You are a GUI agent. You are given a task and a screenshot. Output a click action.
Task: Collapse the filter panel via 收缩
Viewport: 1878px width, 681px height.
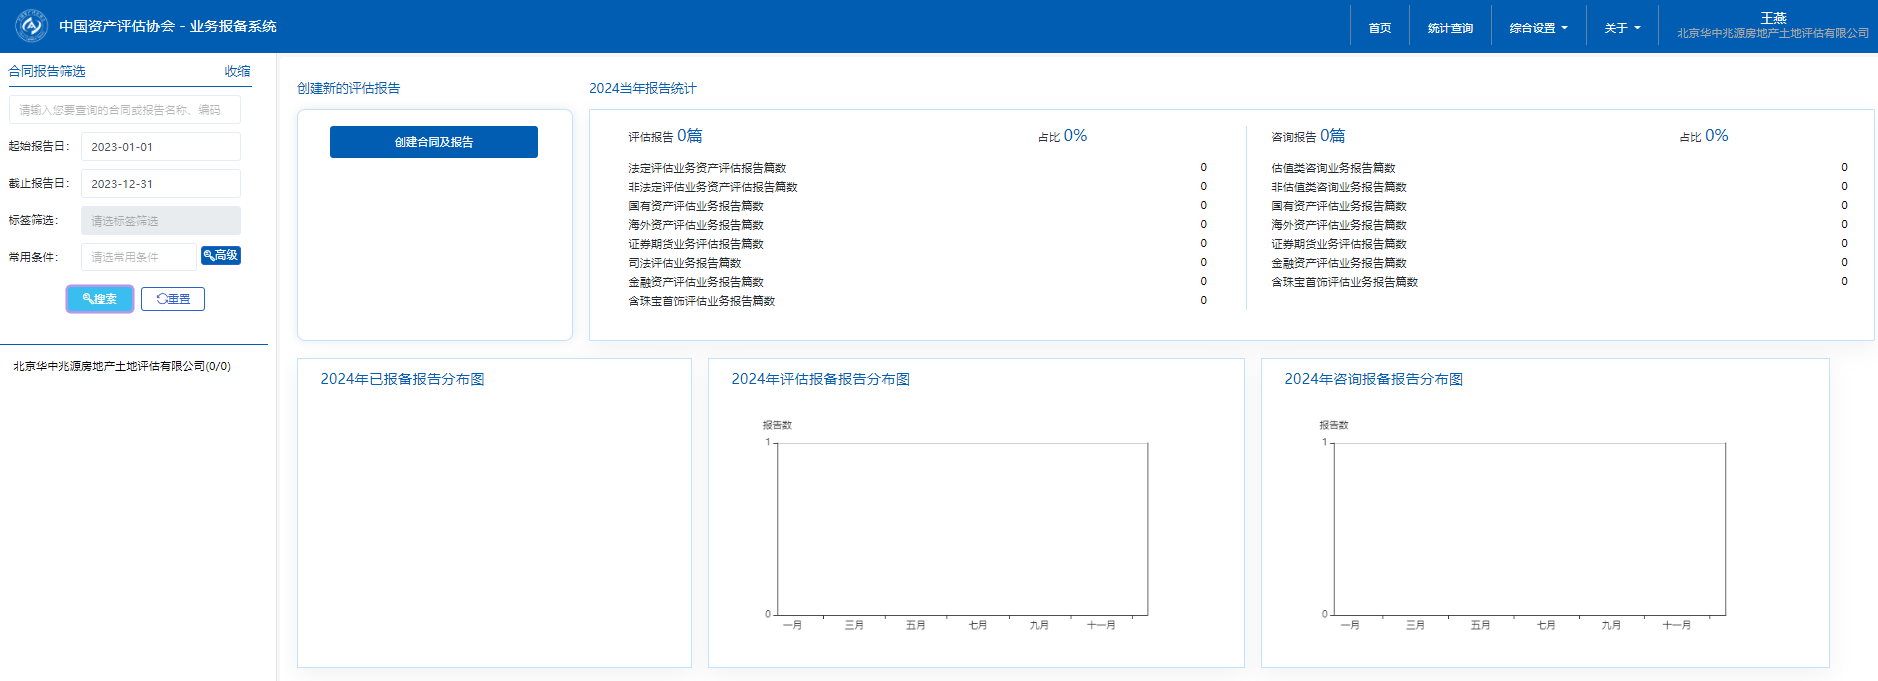[237, 71]
